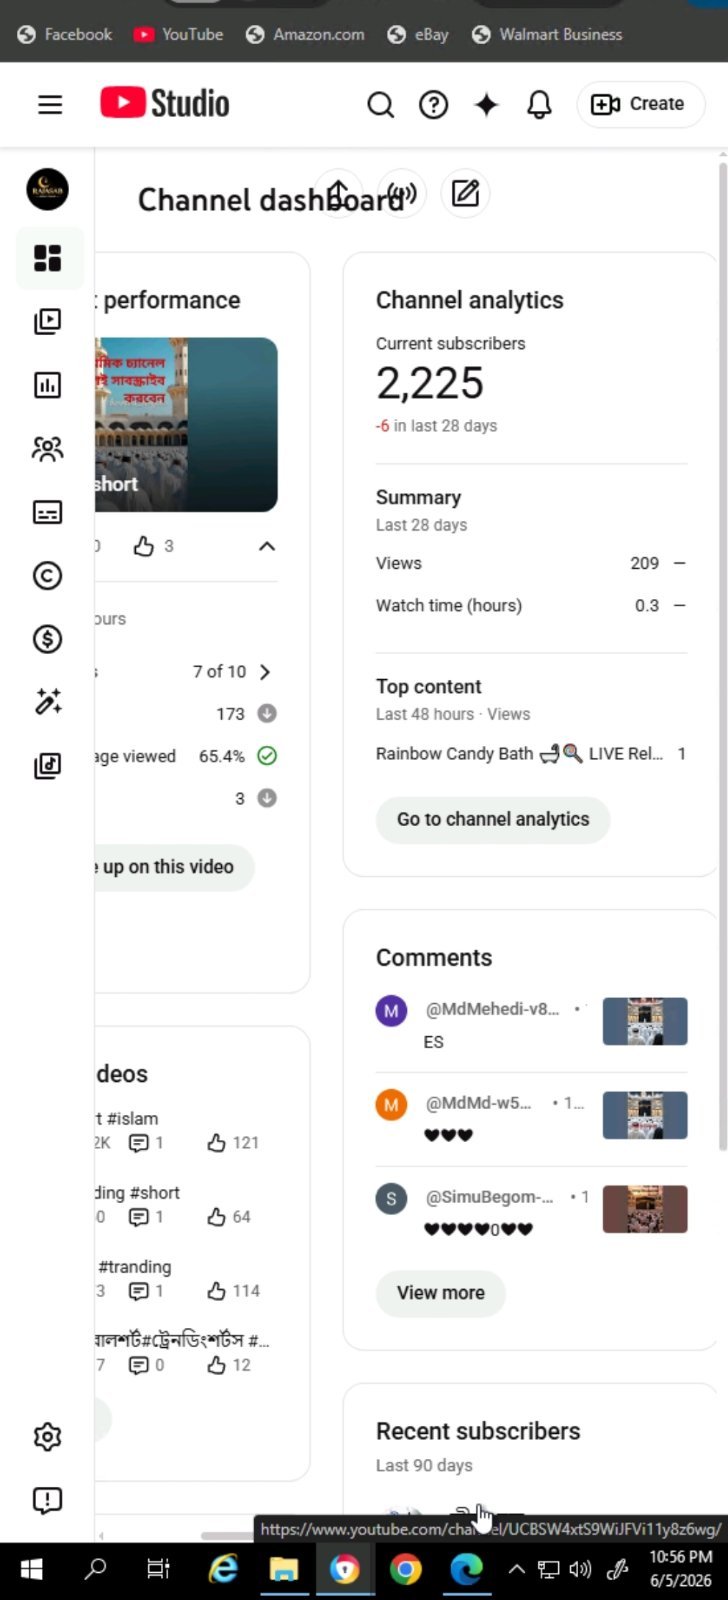Viewport: 728px width, 1600px height.
Task: Open the notifications bell
Action: [x=539, y=104]
